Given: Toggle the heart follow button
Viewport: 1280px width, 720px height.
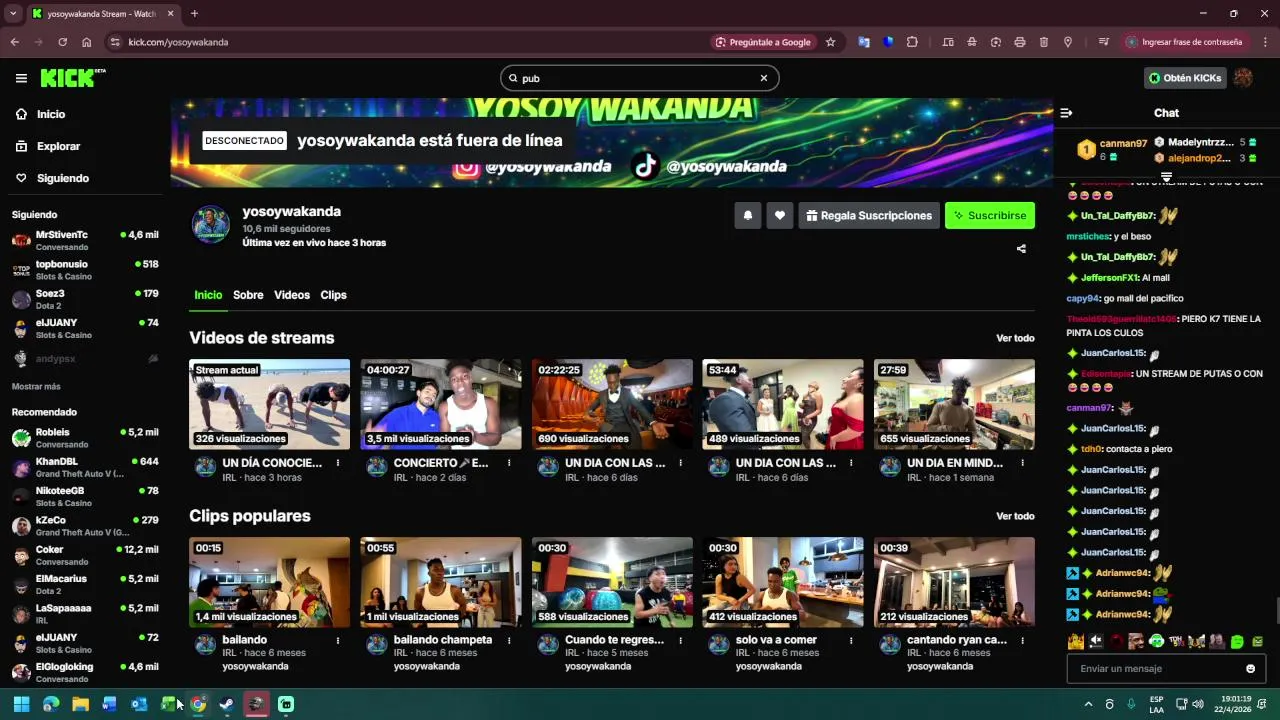Looking at the screenshot, I should pyautogui.click(x=779, y=215).
